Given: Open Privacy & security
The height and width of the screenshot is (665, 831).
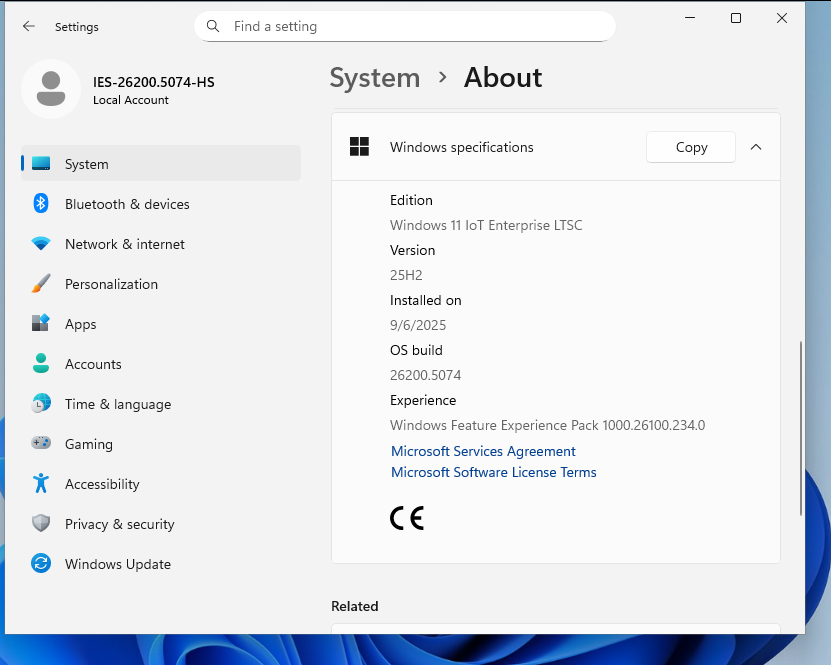Looking at the screenshot, I should tap(161, 524).
